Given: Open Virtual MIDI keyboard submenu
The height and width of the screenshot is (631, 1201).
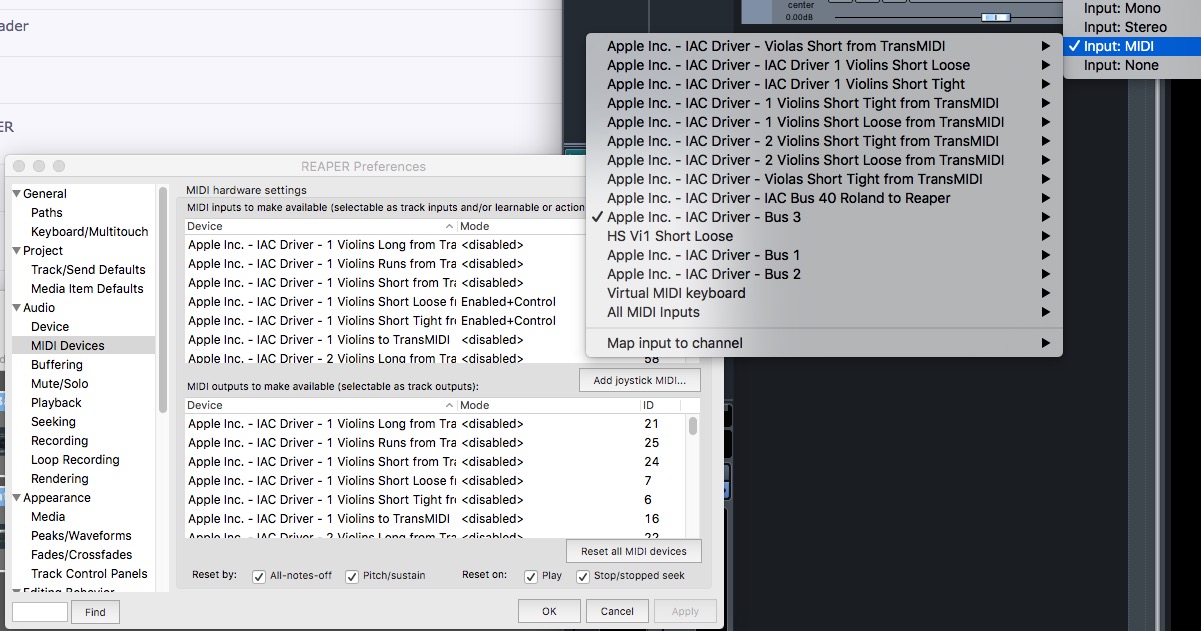Looking at the screenshot, I should 824,293.
